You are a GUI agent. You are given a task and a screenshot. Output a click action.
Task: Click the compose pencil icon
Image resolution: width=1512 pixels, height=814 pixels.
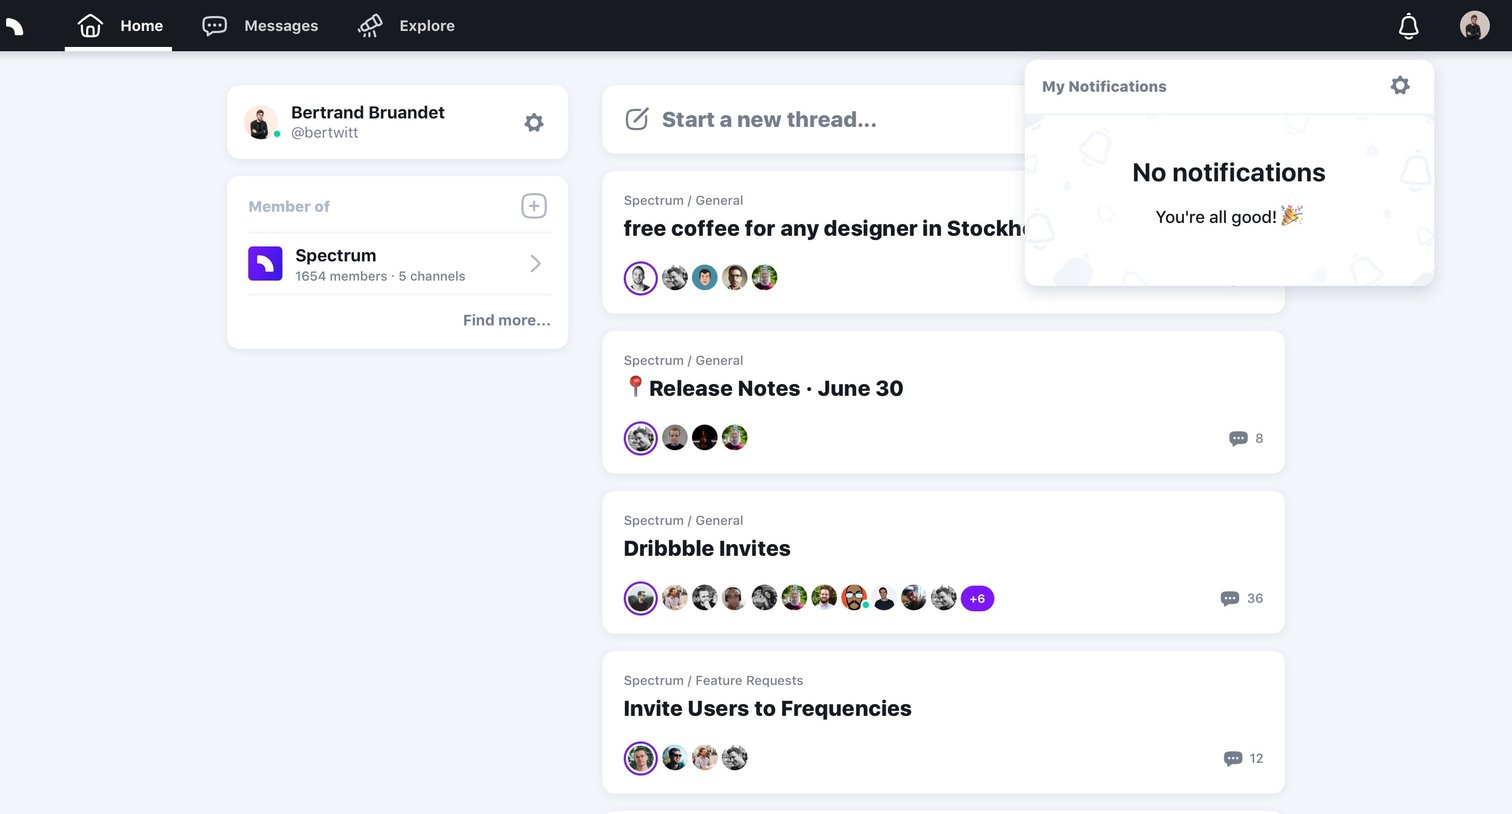point(637,120)
